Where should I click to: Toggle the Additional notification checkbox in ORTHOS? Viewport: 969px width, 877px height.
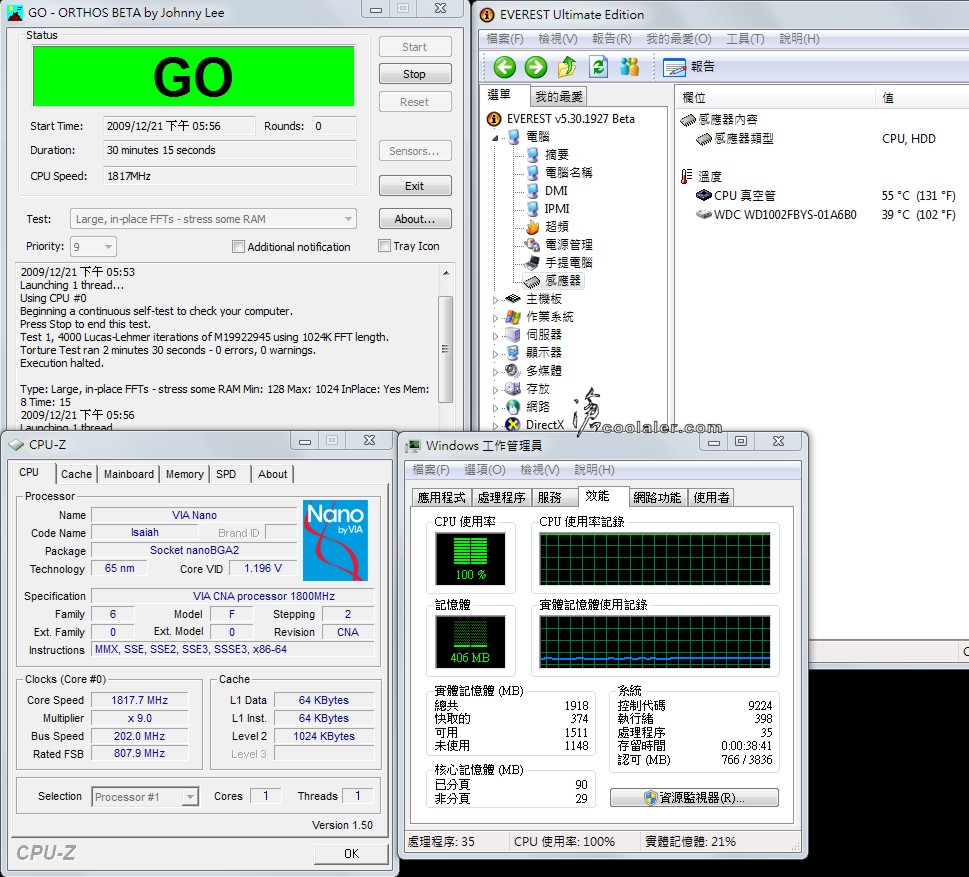tap(238, 247)
